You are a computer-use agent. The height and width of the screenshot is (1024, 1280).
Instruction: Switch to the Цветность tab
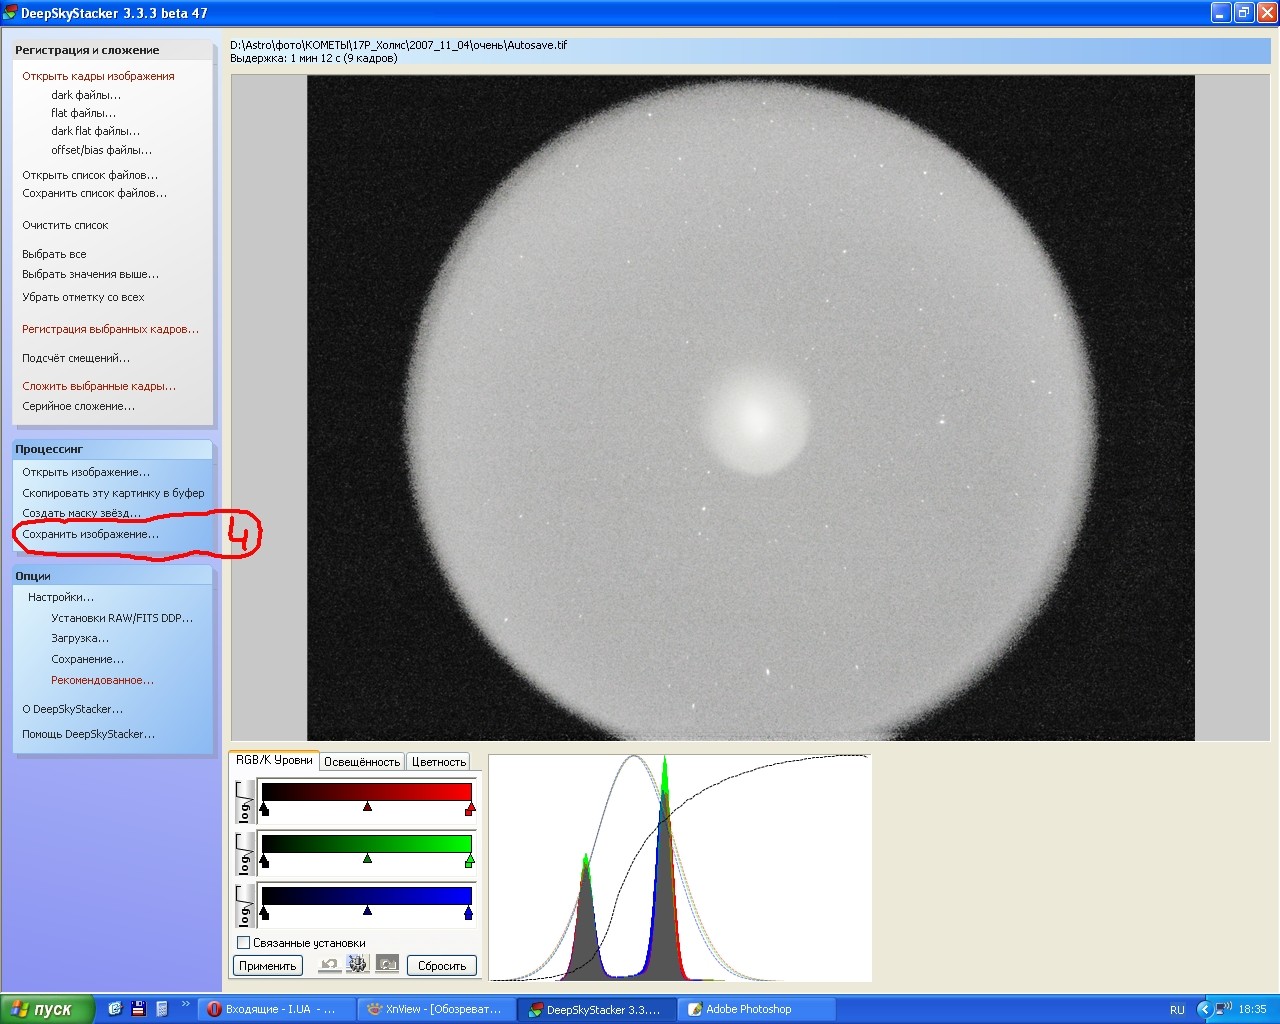pos(439,762)
